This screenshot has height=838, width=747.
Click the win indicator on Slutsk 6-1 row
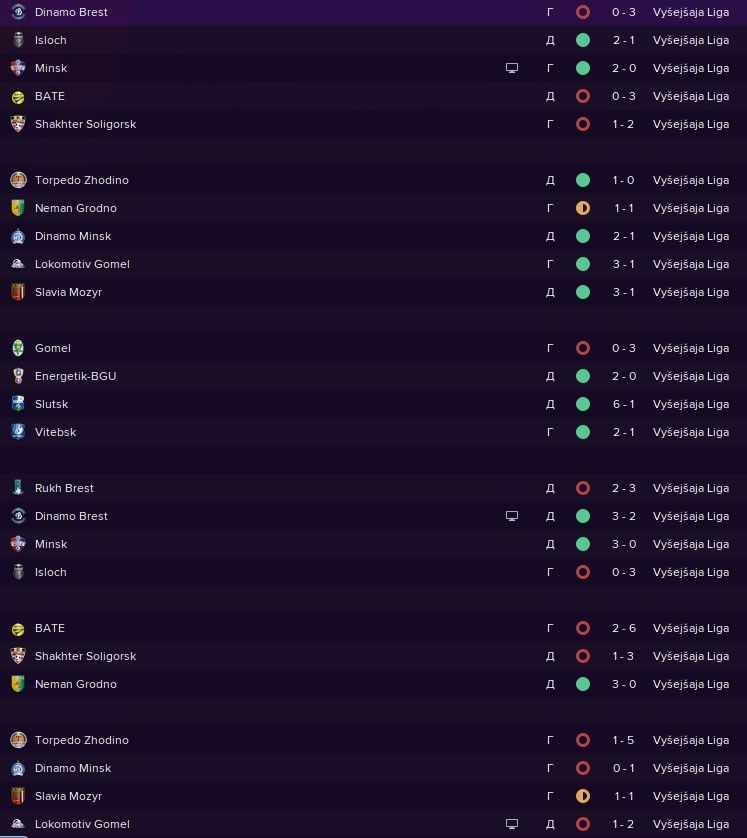(583, 404)
